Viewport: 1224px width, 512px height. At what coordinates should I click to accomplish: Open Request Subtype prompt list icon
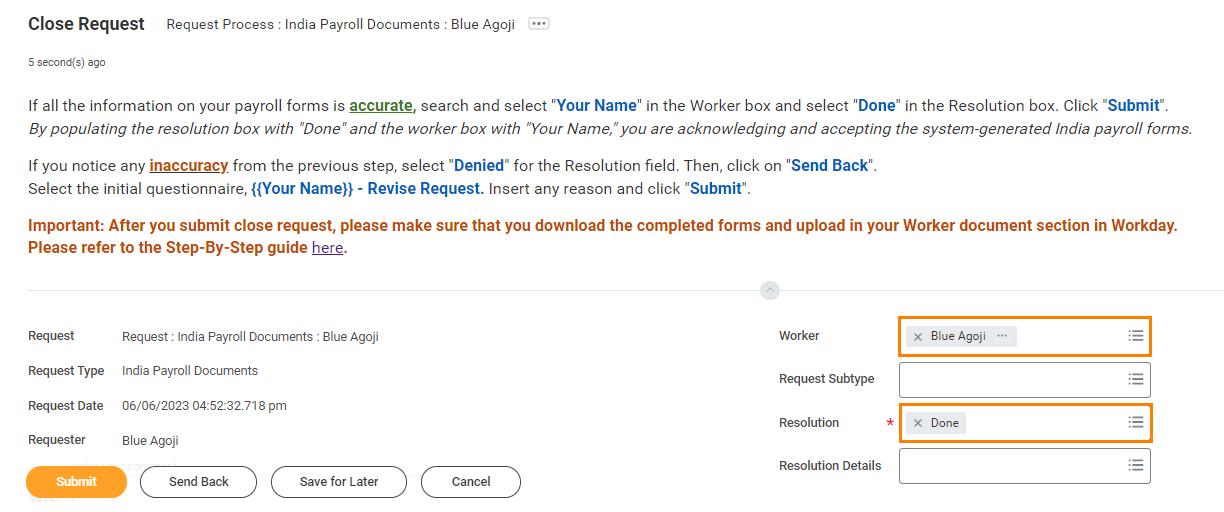tap(1135, 379)
